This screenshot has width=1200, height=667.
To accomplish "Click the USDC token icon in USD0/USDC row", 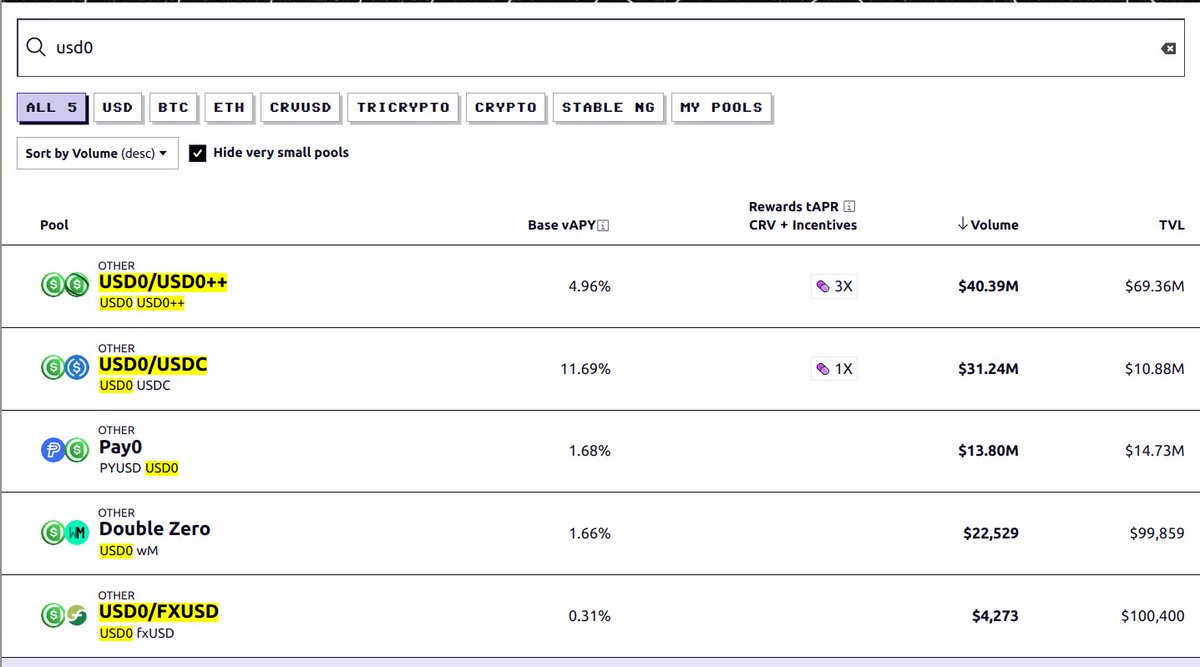I will (76, 367).
